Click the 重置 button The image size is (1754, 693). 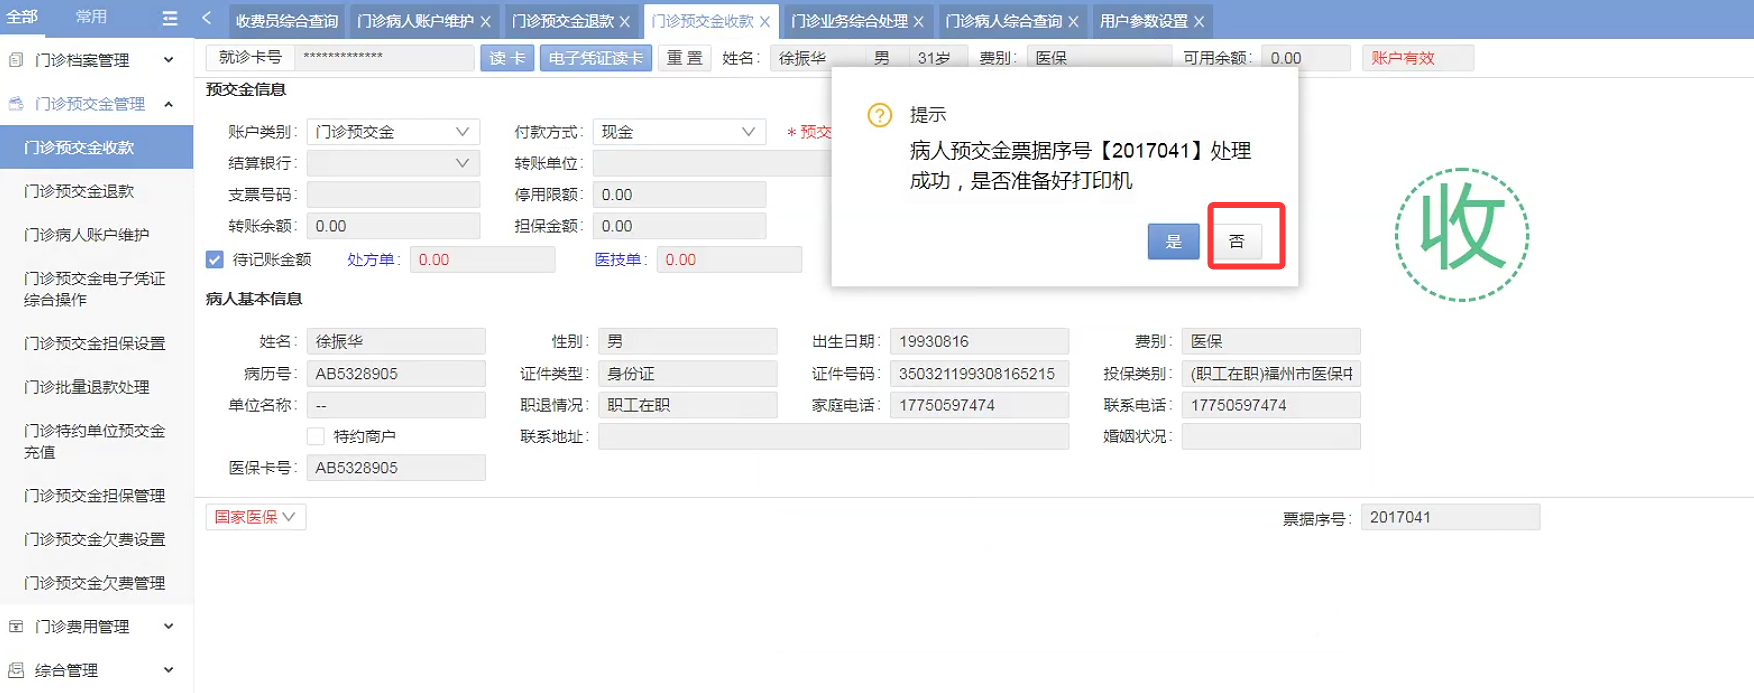coord(685,58)
